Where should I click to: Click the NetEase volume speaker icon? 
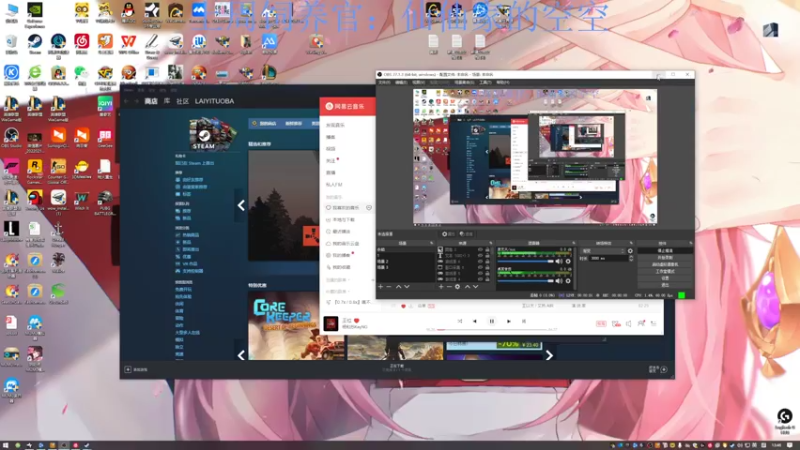tap(629, 323)
